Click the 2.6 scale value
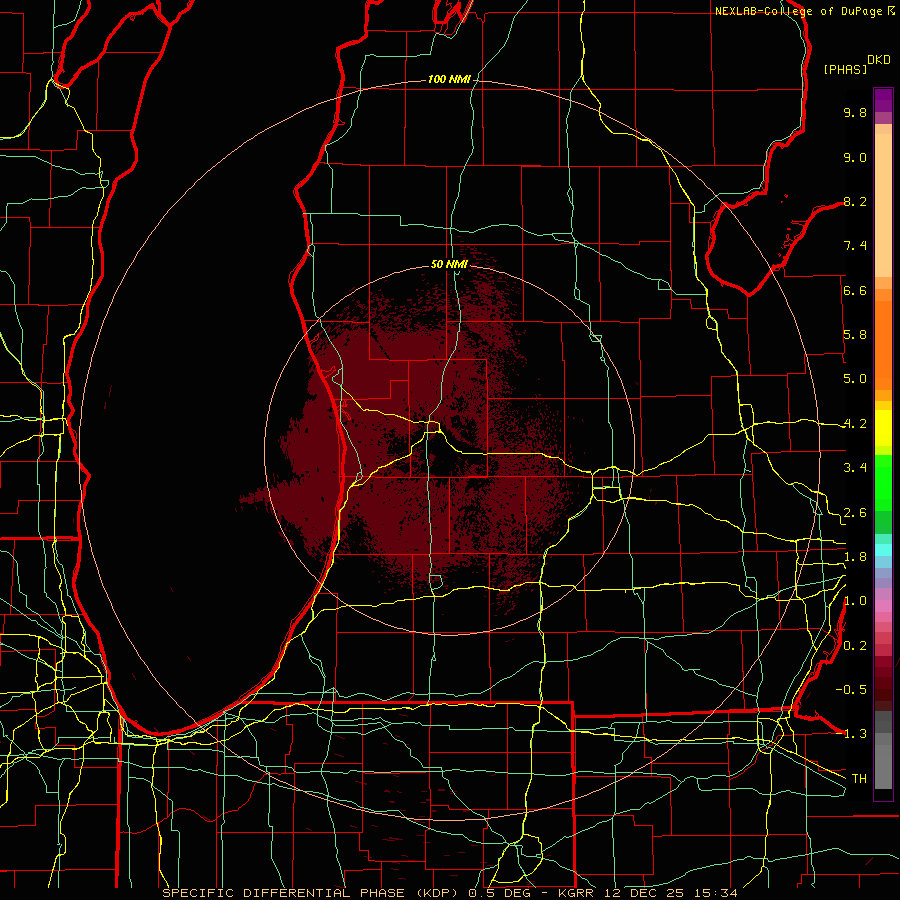 click(x=855, y=513)
